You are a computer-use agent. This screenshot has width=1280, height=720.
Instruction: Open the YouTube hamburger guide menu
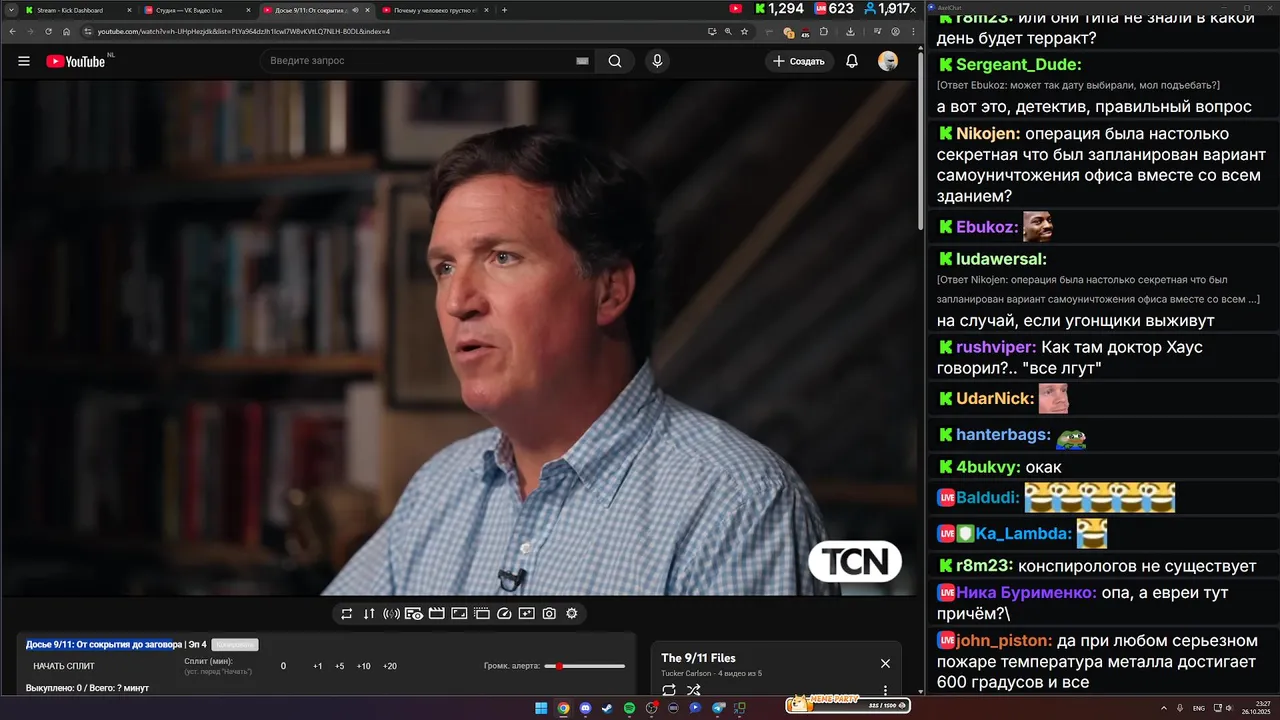coord(24,61)
